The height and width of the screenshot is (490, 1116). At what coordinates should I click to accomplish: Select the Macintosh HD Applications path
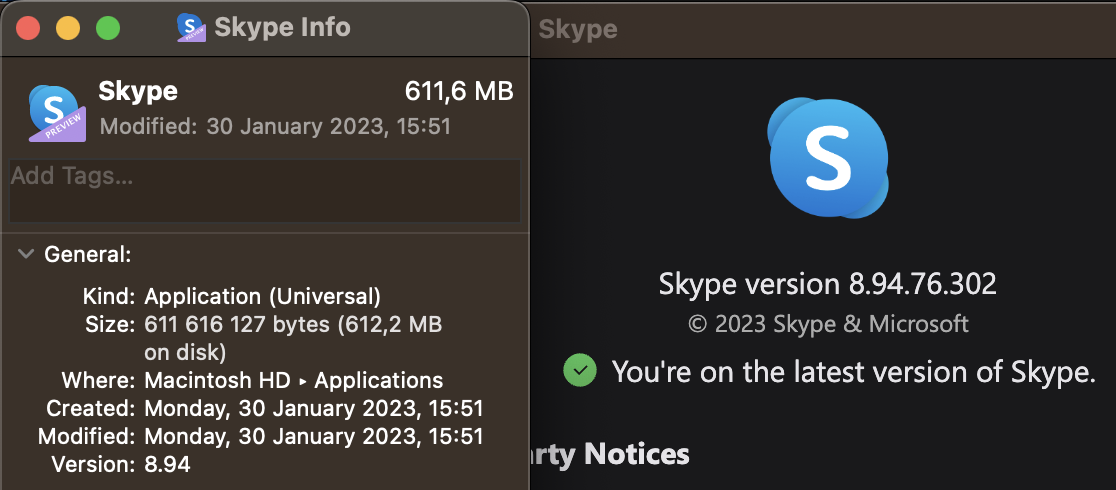click(293, 380)
